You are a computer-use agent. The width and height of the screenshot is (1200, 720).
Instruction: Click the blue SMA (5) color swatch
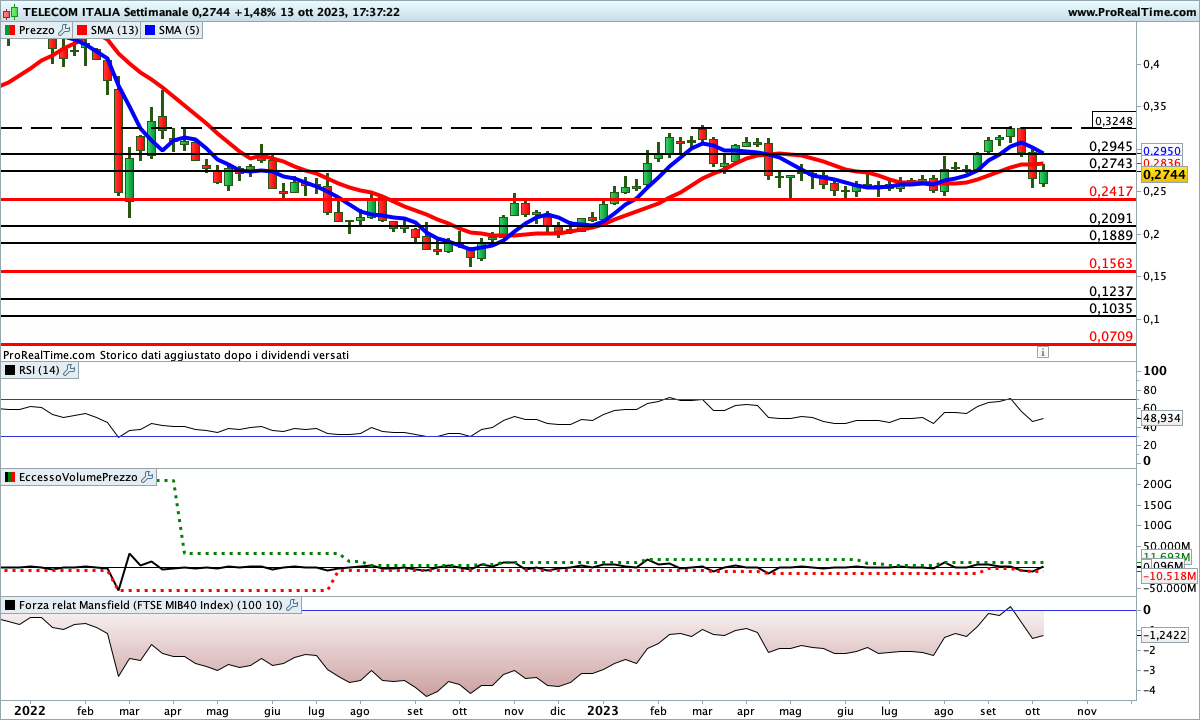click(150, 30)
